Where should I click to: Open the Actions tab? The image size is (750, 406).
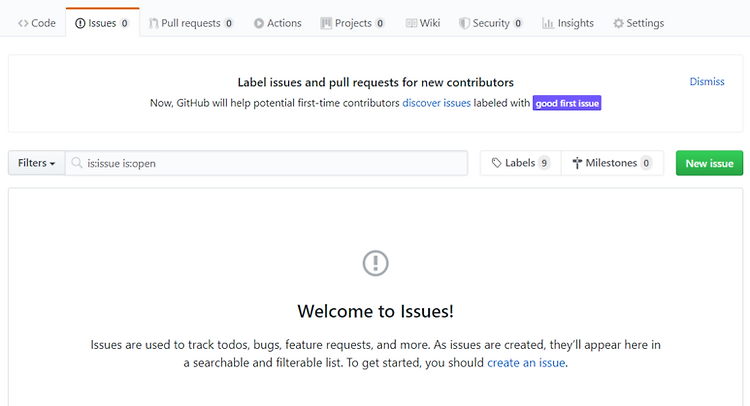click(278, 23)
